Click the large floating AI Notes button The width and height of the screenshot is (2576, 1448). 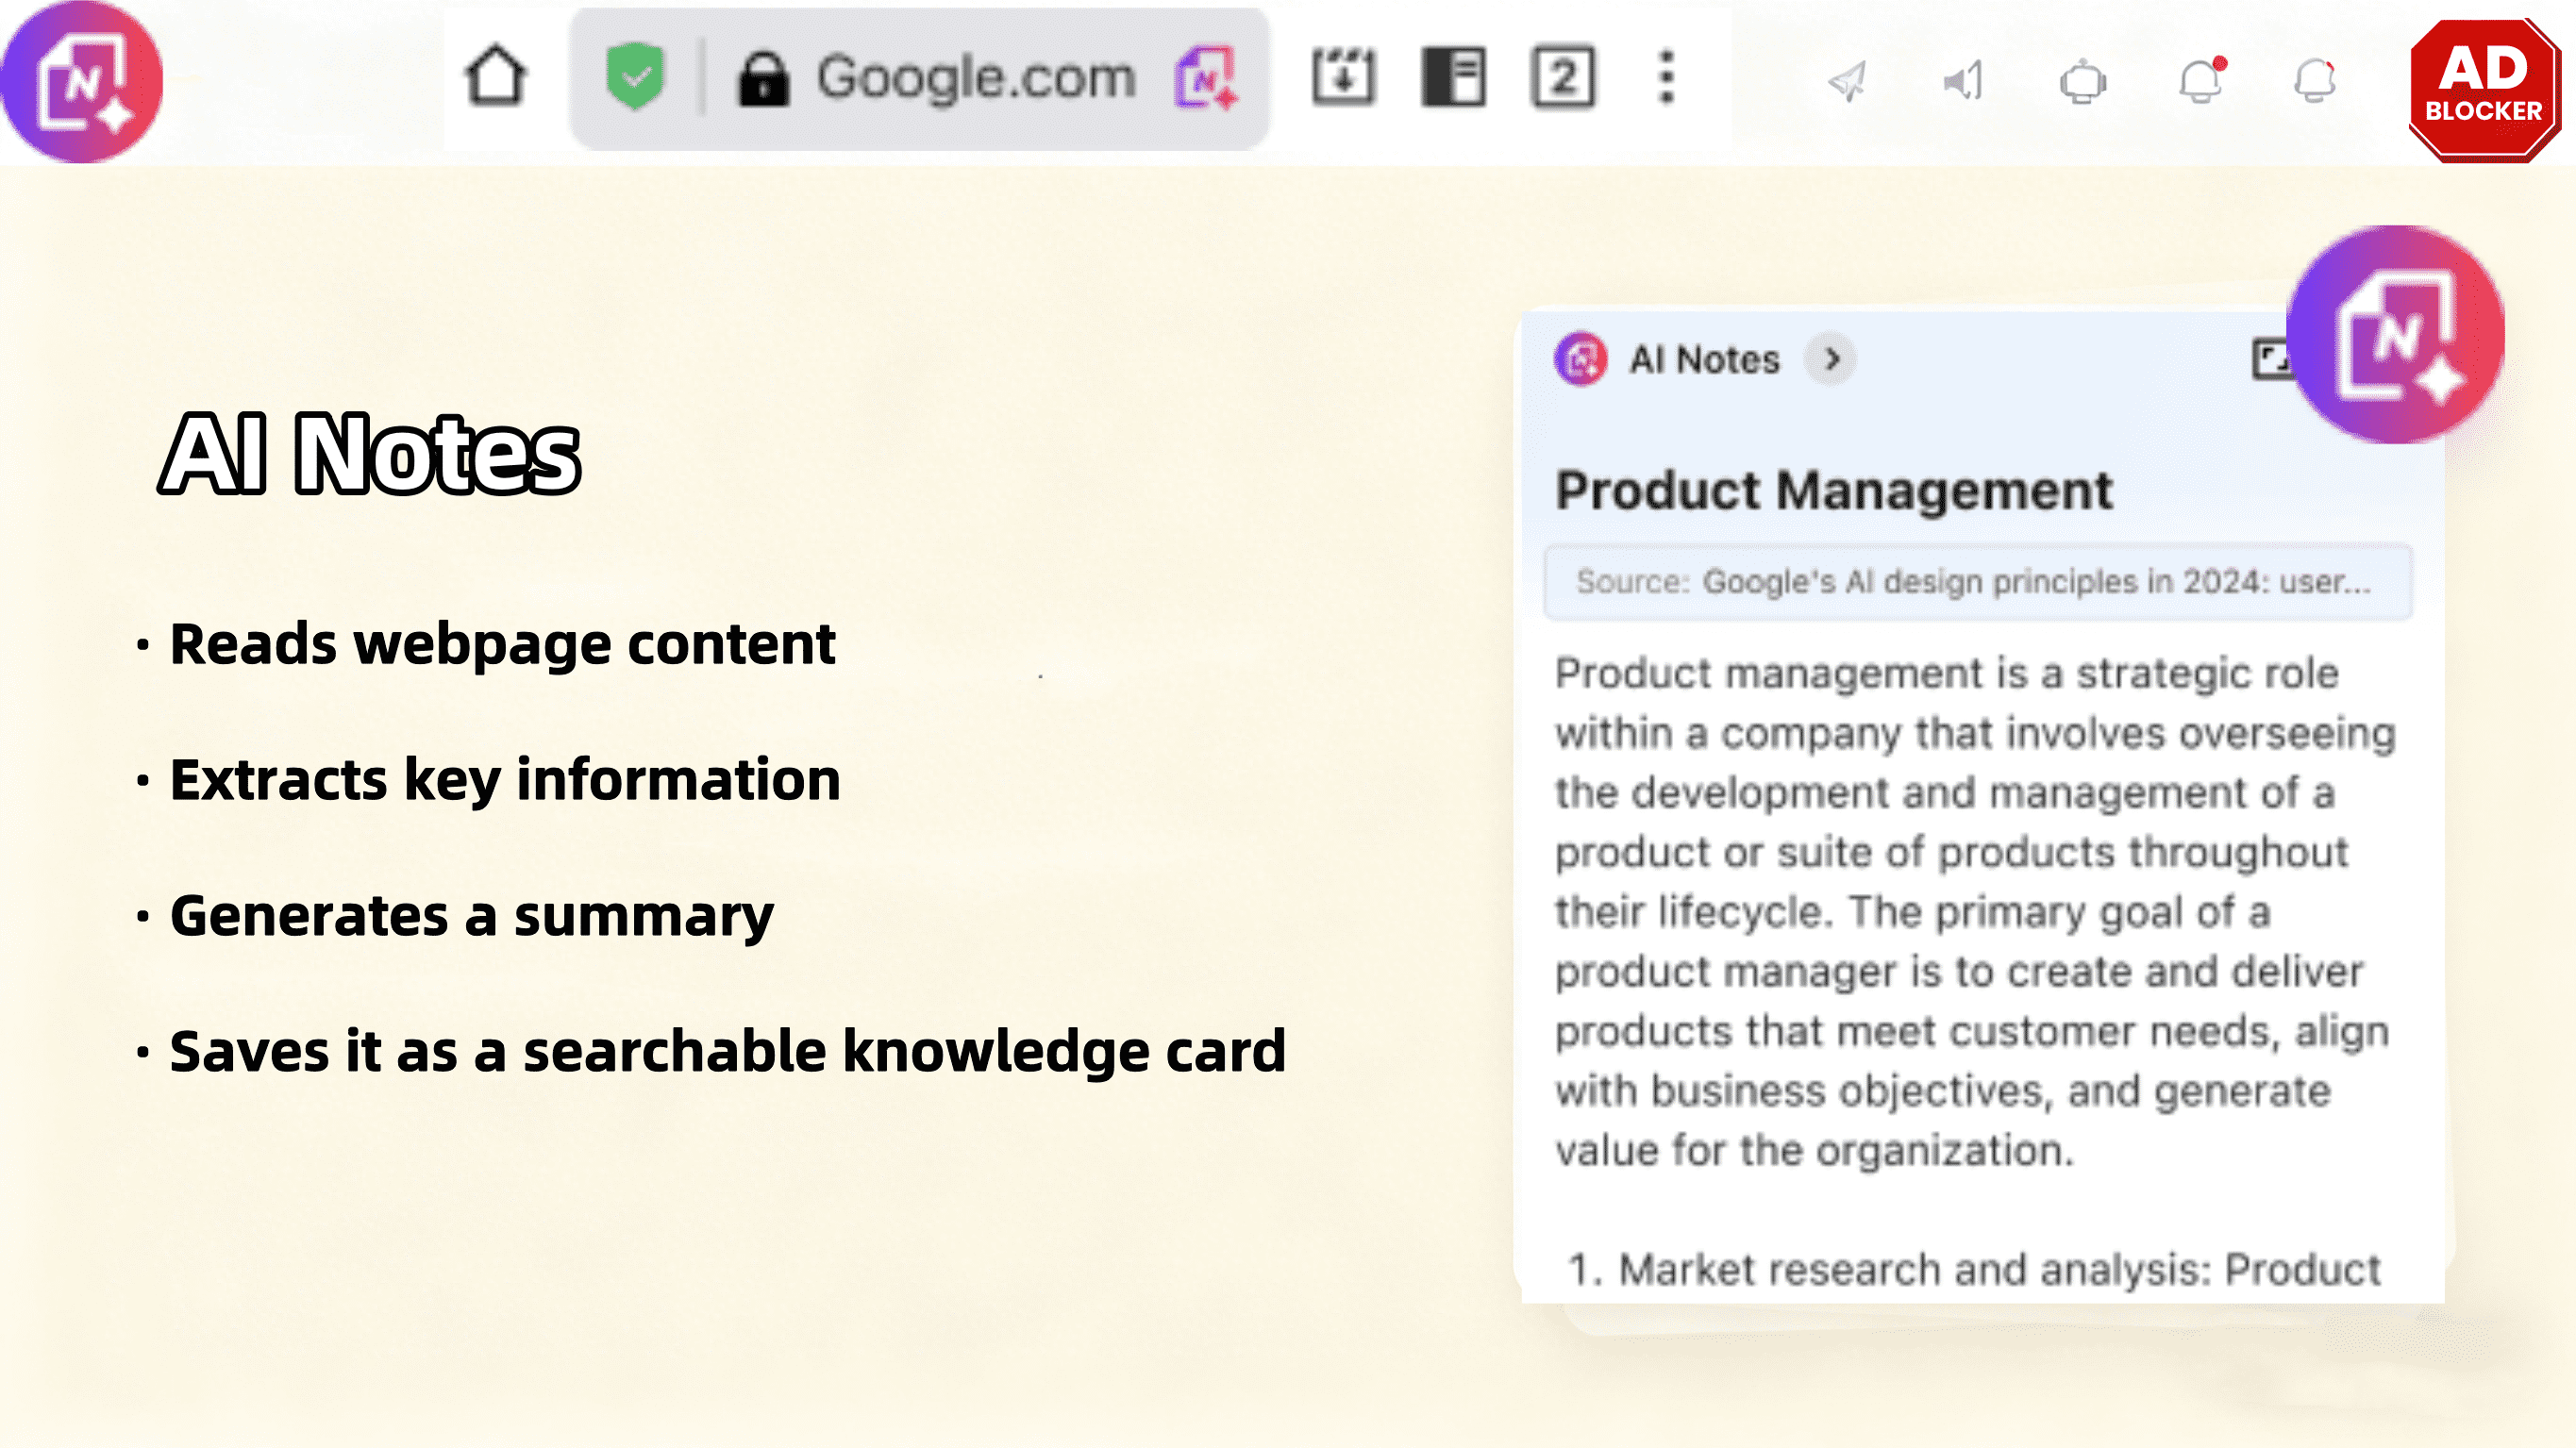2396,335
